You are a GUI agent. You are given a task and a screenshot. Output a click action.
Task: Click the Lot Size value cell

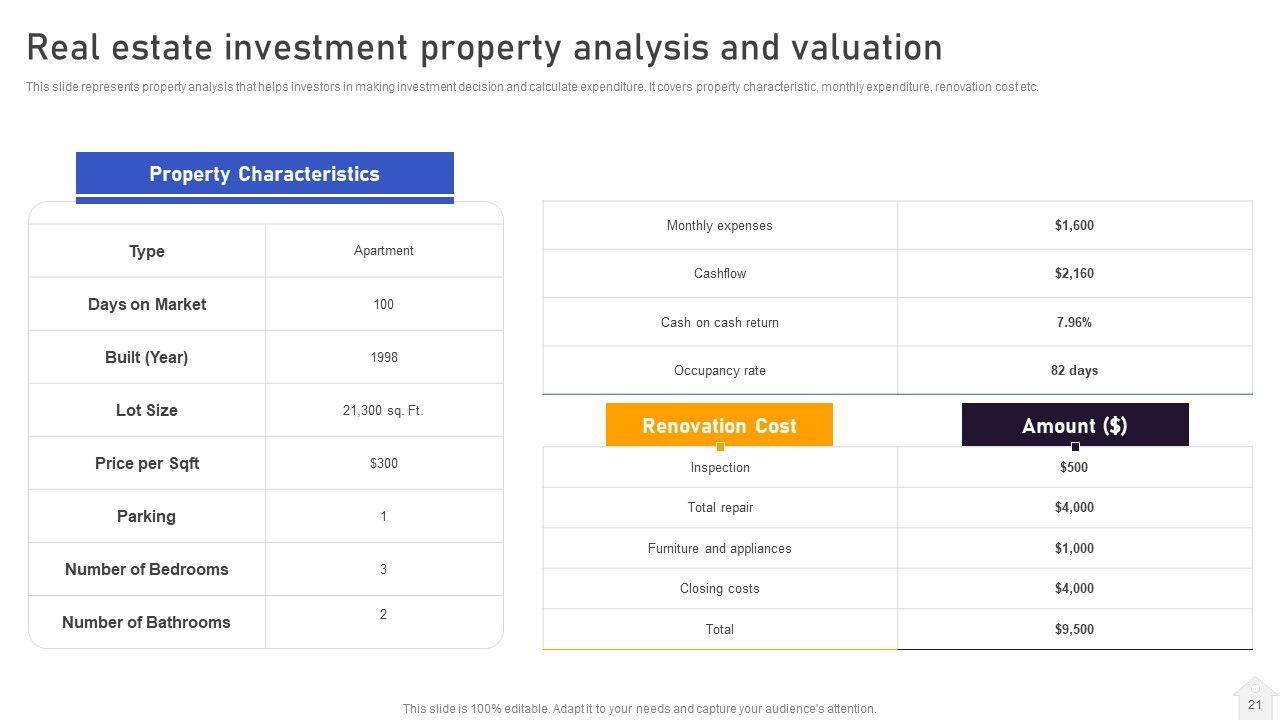[384, 410]
